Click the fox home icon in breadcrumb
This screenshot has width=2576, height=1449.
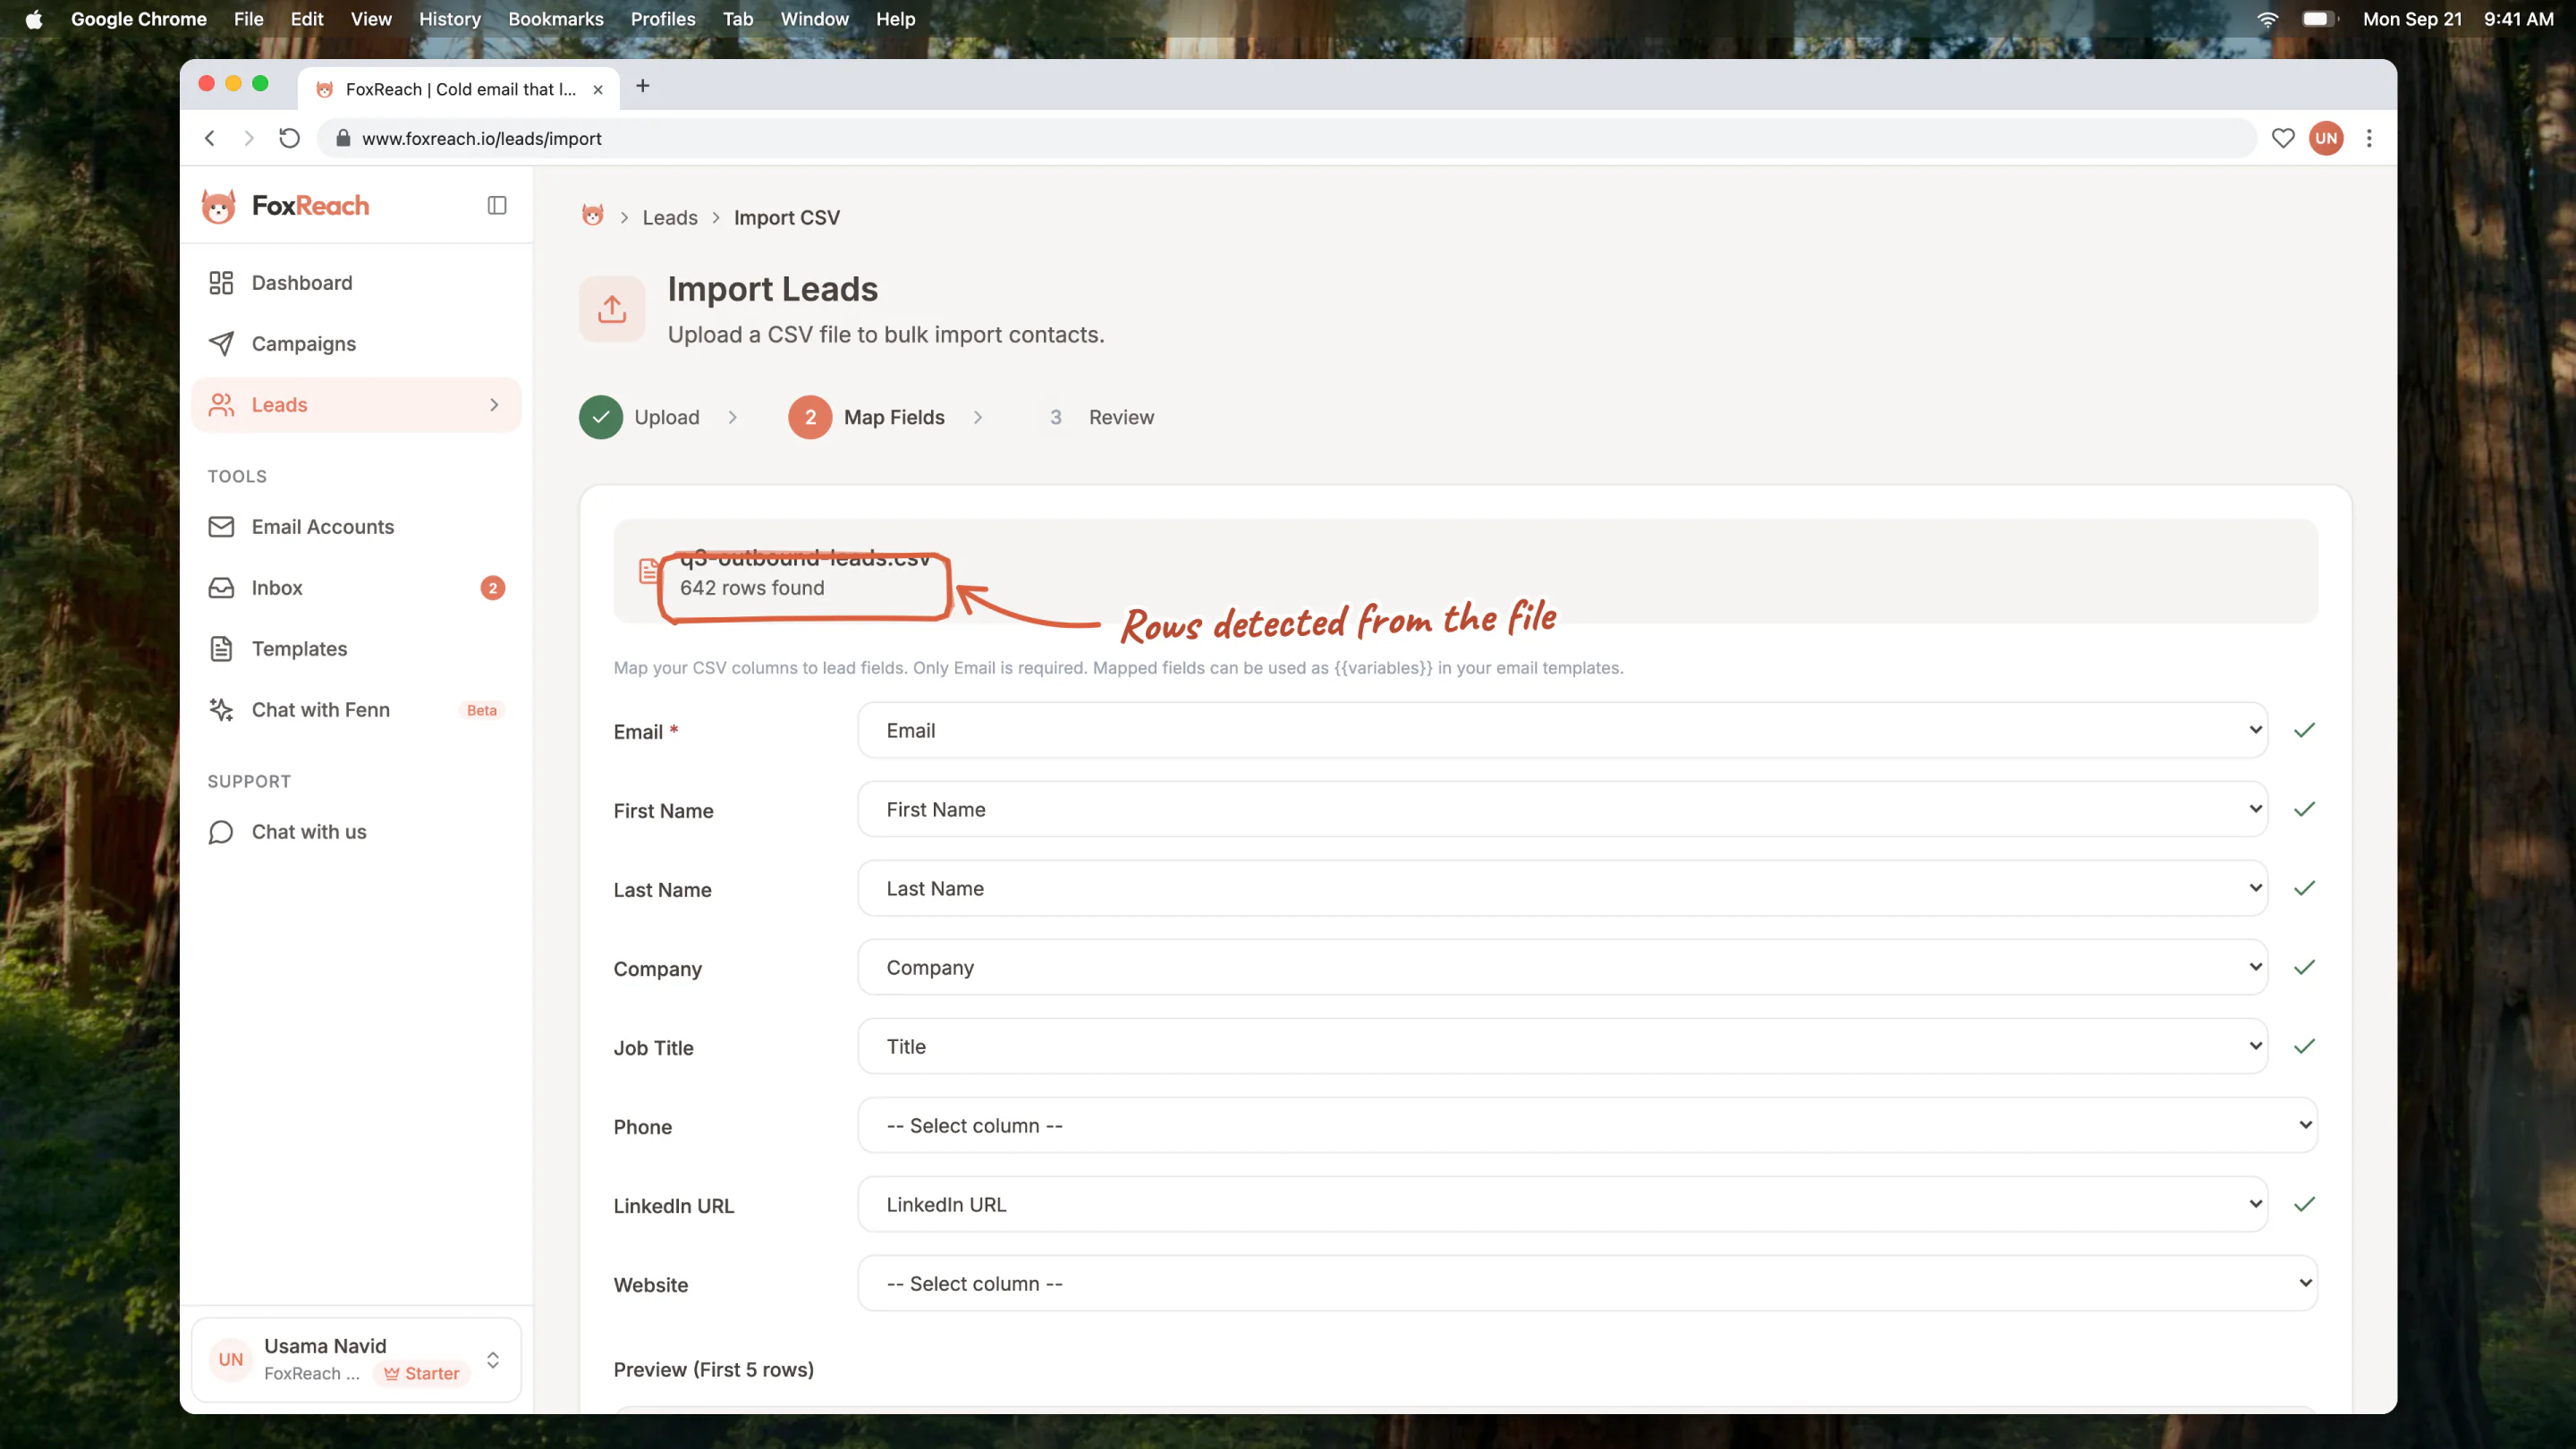(593, 216)
